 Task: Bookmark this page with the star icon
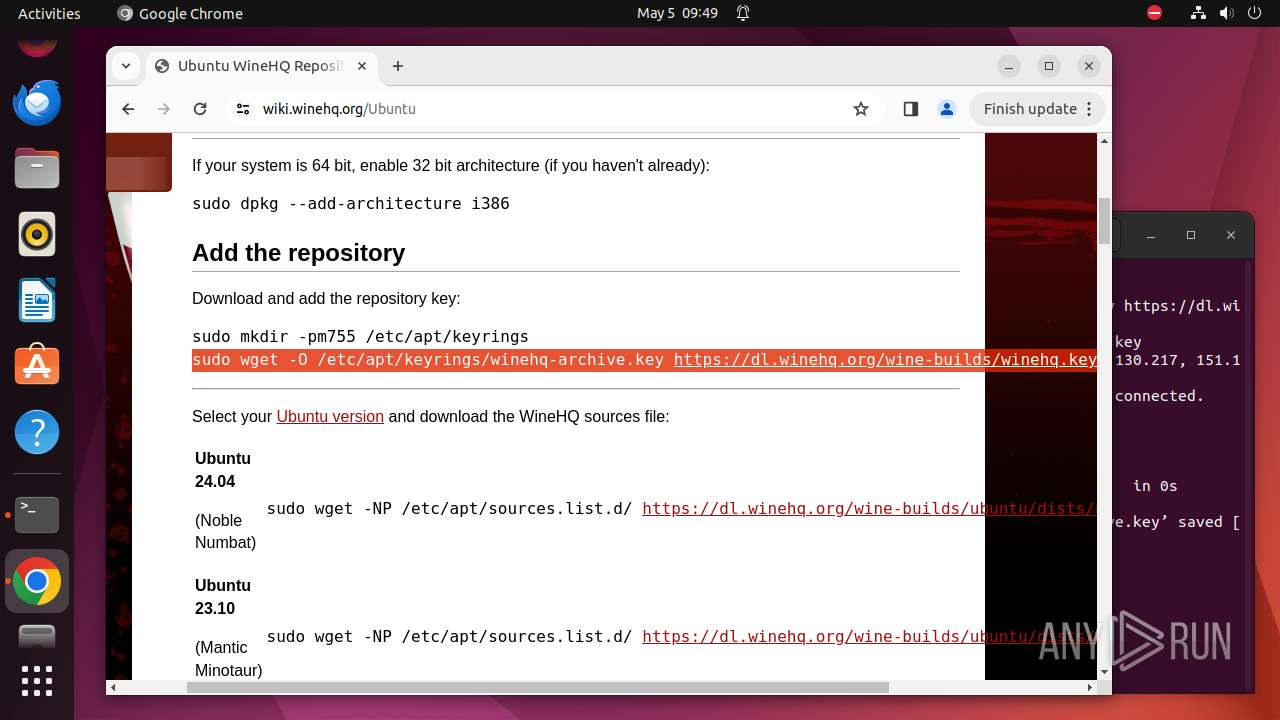point(861,109)
